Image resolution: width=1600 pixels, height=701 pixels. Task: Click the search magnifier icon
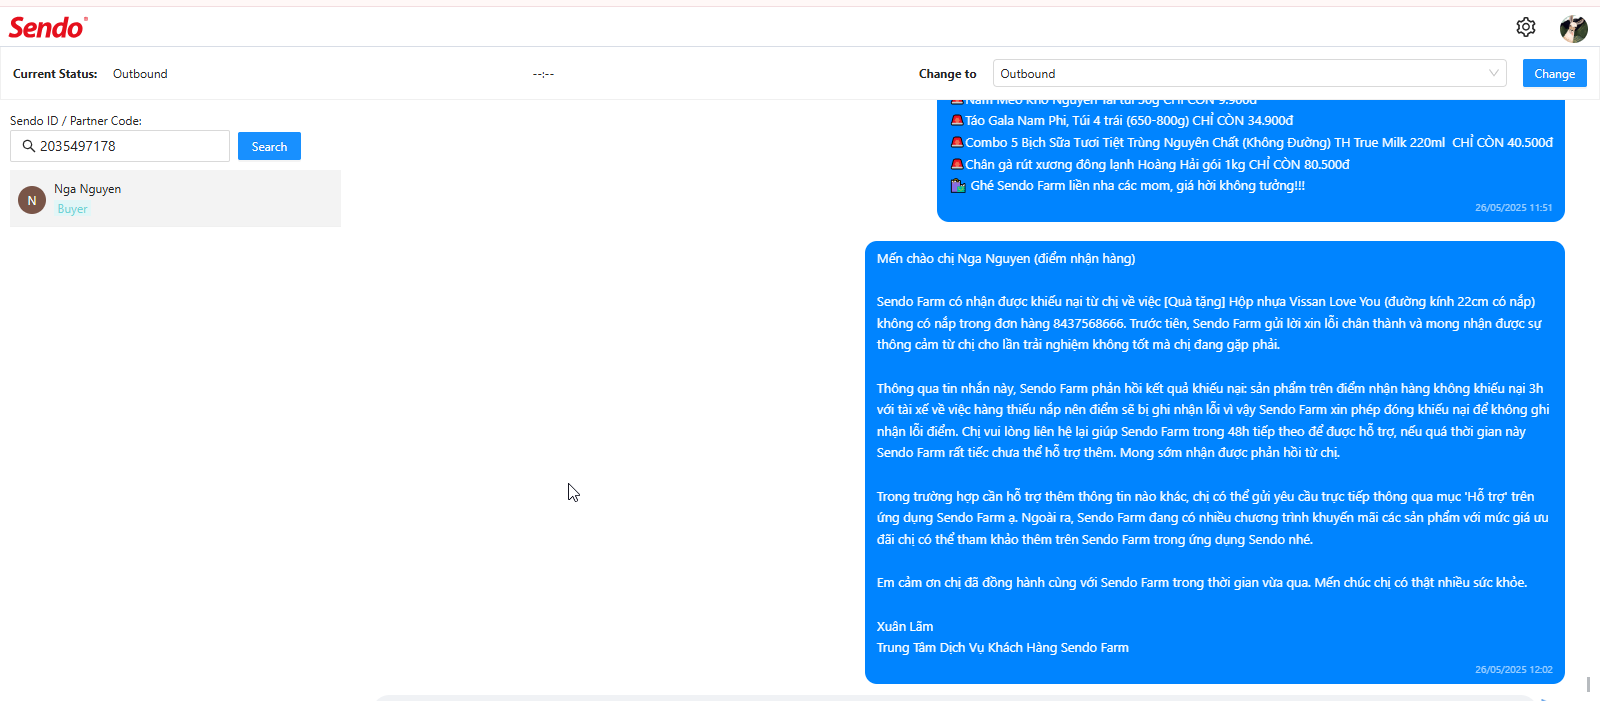pos(29,146)
